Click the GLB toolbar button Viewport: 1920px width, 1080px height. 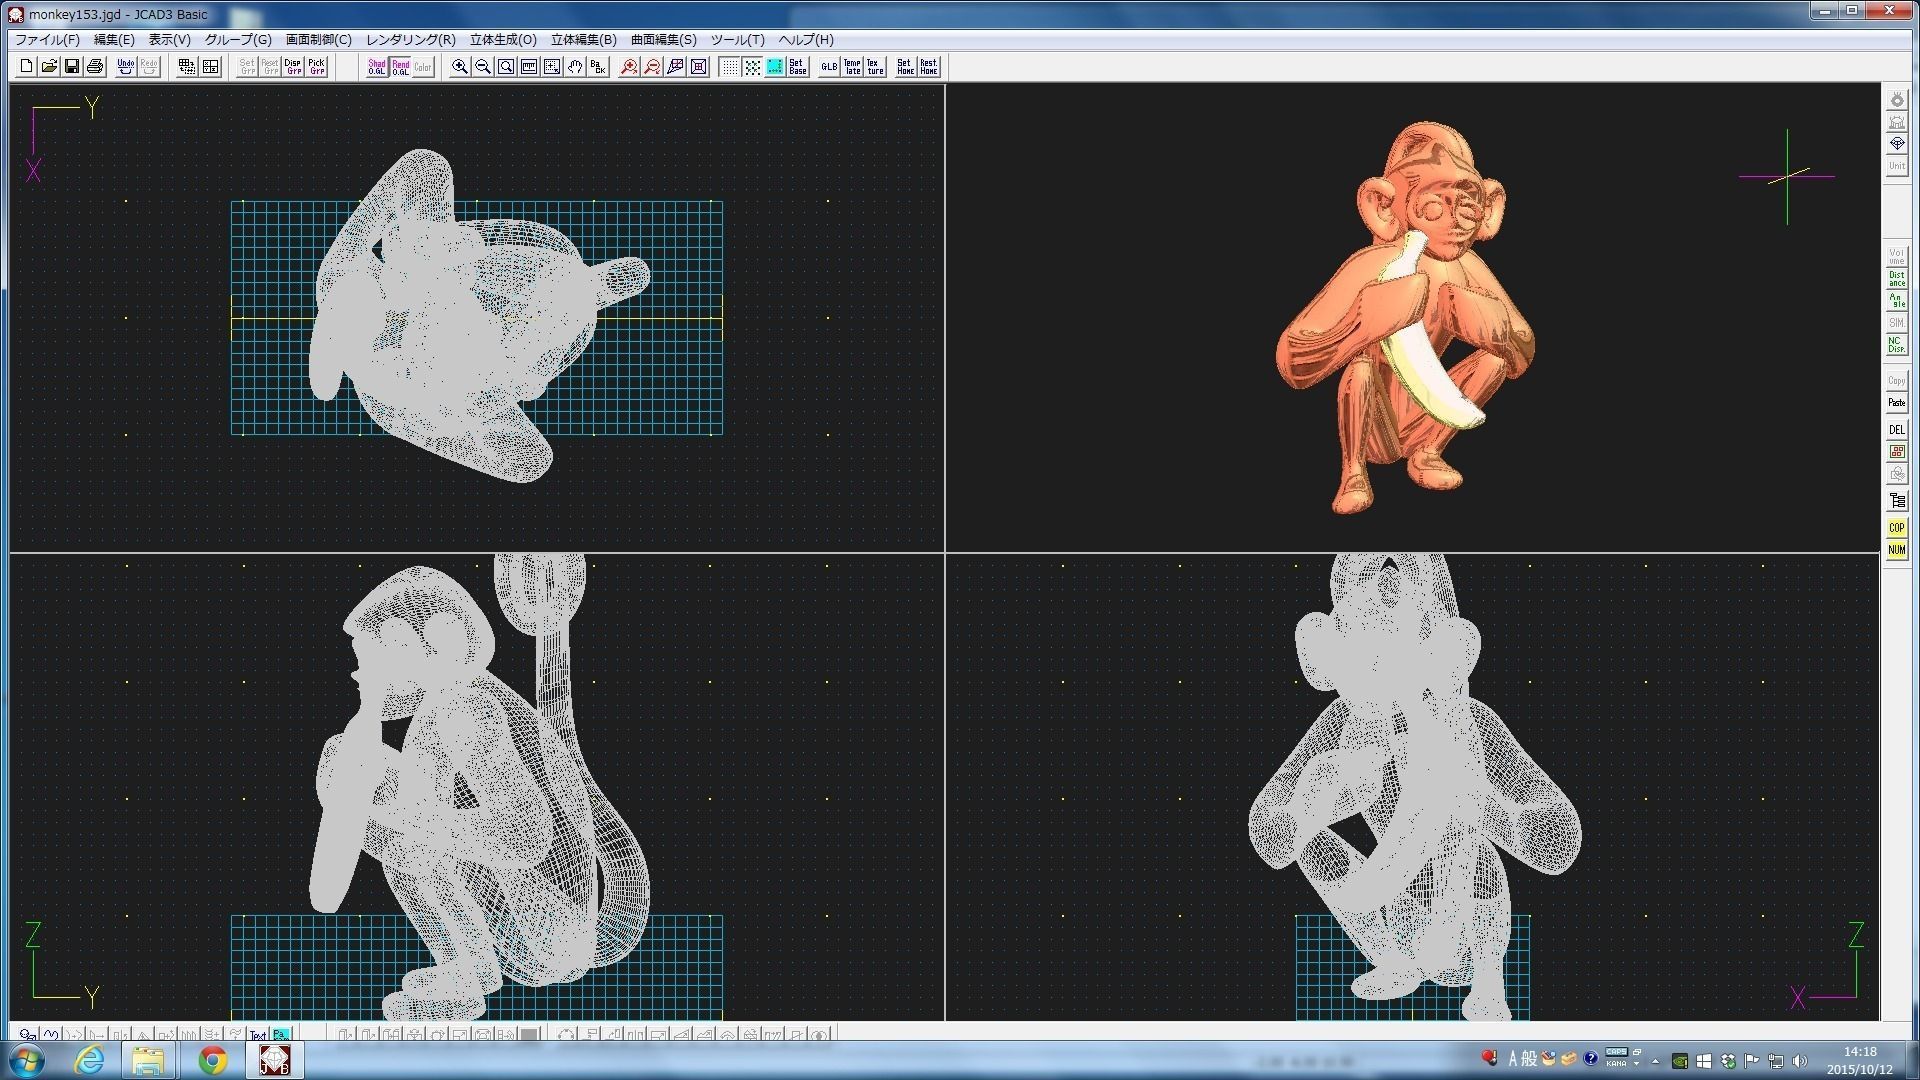point(829,67)
